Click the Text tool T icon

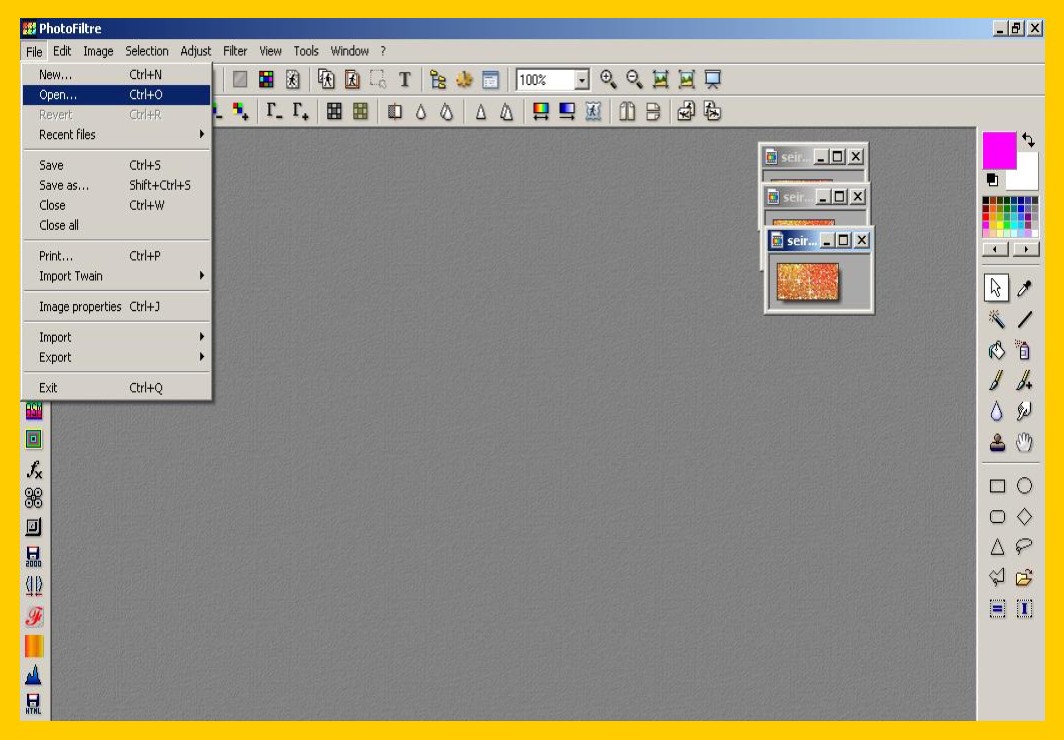pyautogui.click(x=405, y=80)
